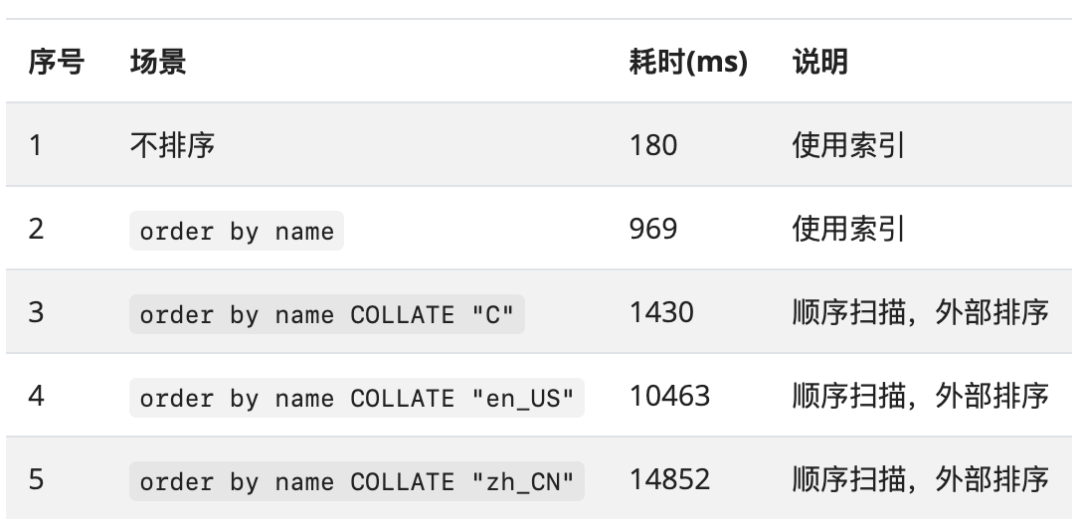This screenshot has width=1080, height=525.
Task: Click the 耗时(ms) column header
Action: coord(688,62)
